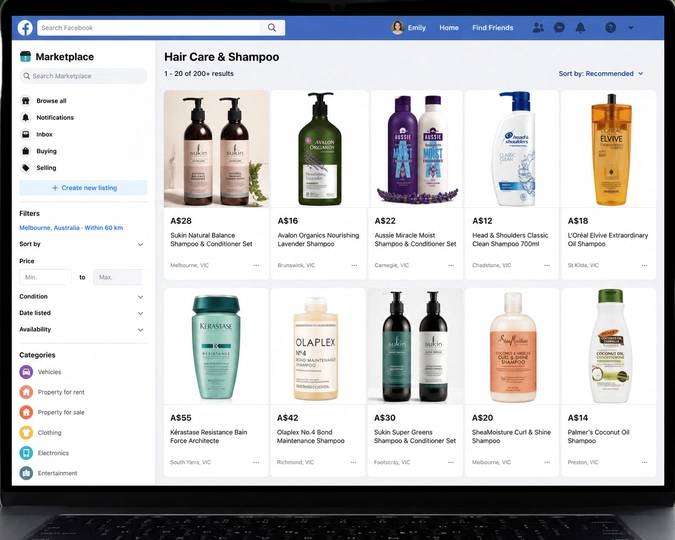675x540 pixels.
Task: Open Electronics category link
Action: [x=53, y=453]
